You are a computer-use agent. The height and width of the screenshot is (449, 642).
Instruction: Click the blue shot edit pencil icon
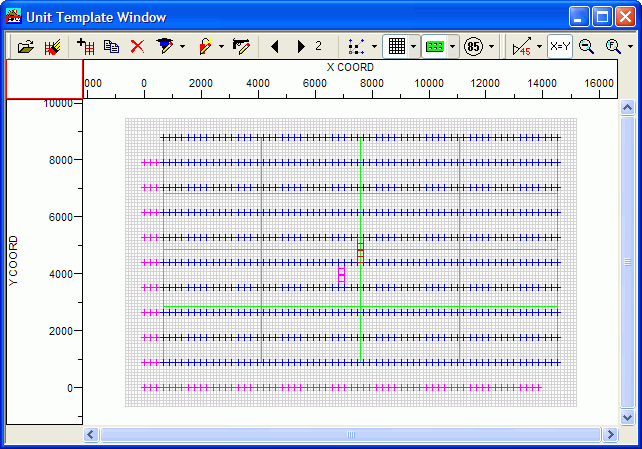click(x=165, y=46)
